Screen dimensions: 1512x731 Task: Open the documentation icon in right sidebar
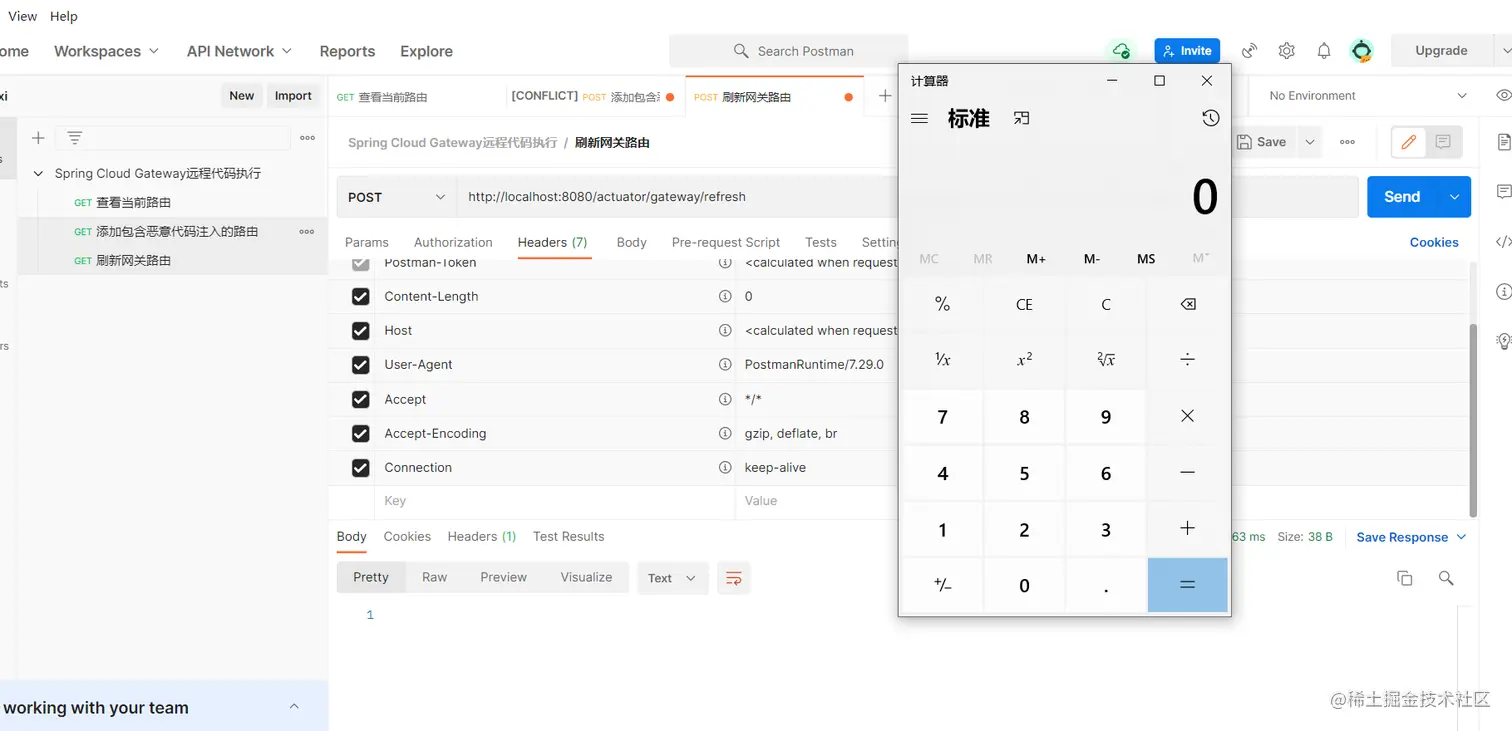[1503, 143]
